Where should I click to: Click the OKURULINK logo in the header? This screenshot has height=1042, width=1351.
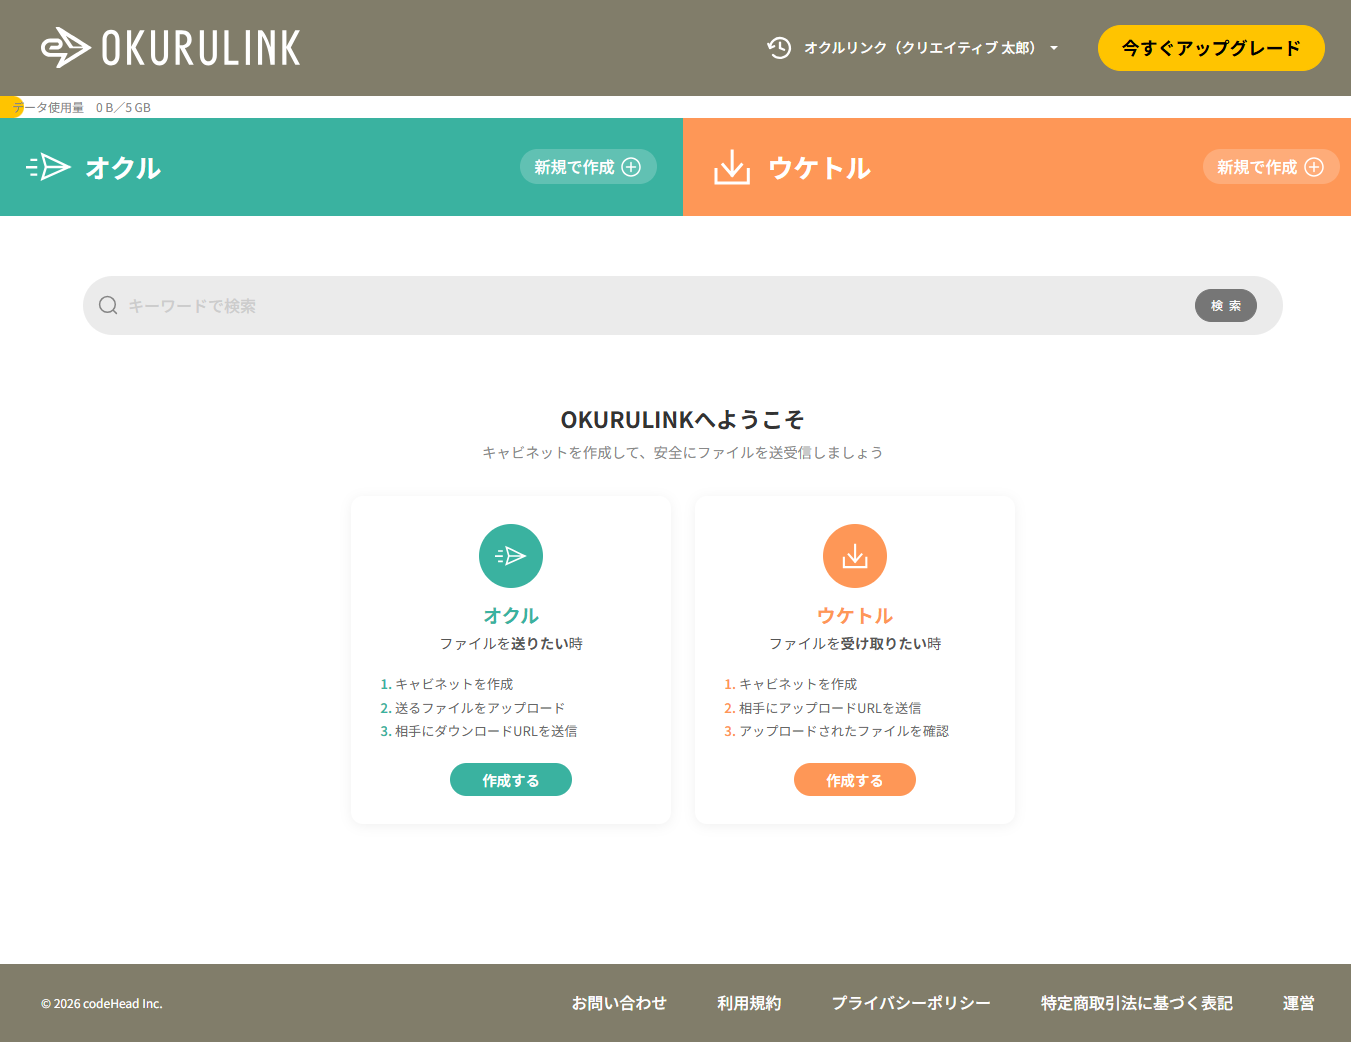point(170,48)
